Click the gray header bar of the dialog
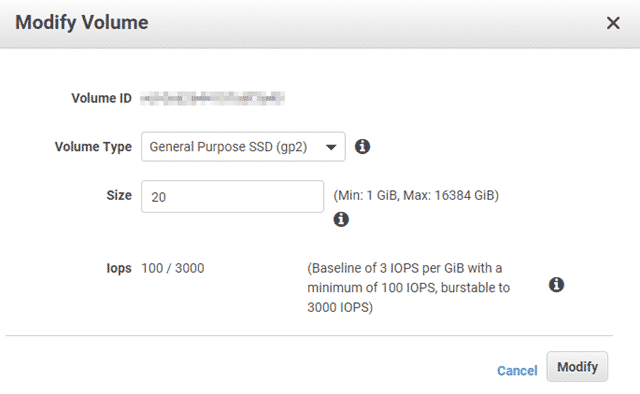This screenshot has width=640, height=394. 320,24
